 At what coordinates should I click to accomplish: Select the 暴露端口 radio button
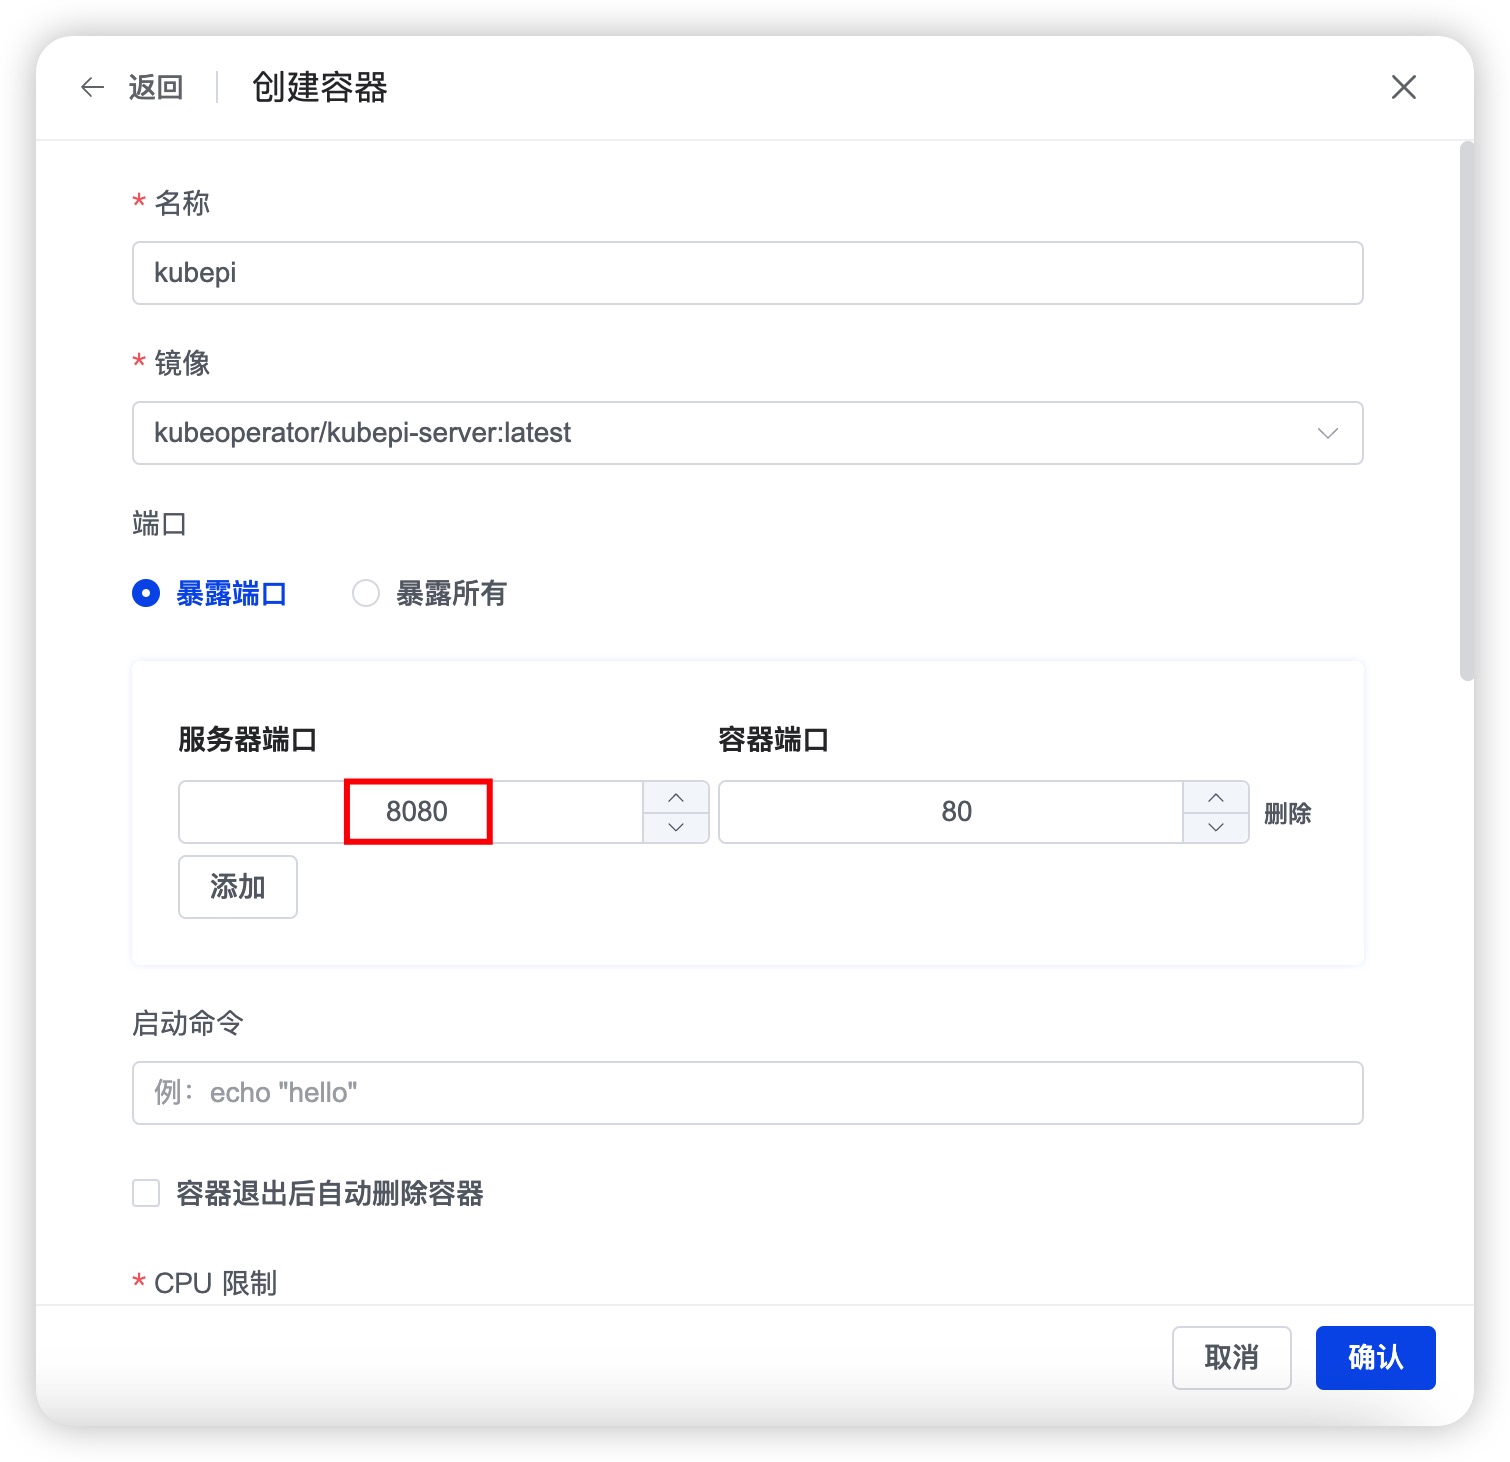tap(146, 593)
